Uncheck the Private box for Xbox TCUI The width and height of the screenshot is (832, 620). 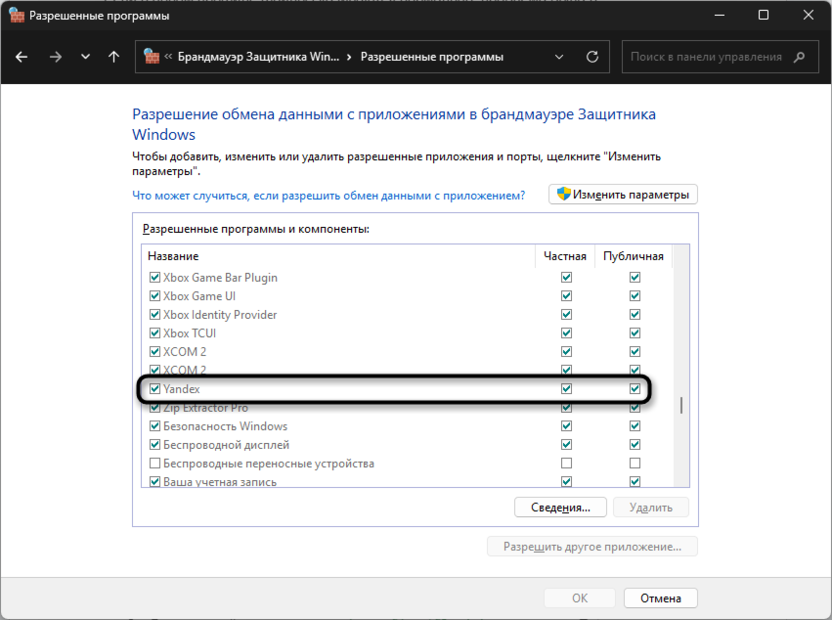click(567, 333)
